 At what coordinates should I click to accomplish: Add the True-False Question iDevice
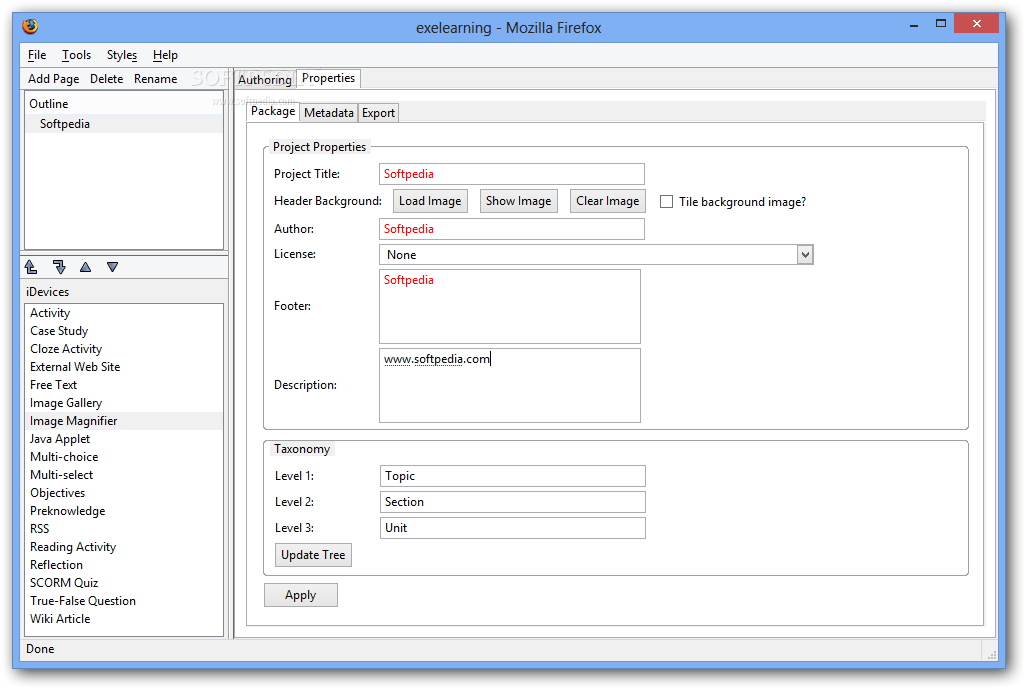tap(125, 601)
